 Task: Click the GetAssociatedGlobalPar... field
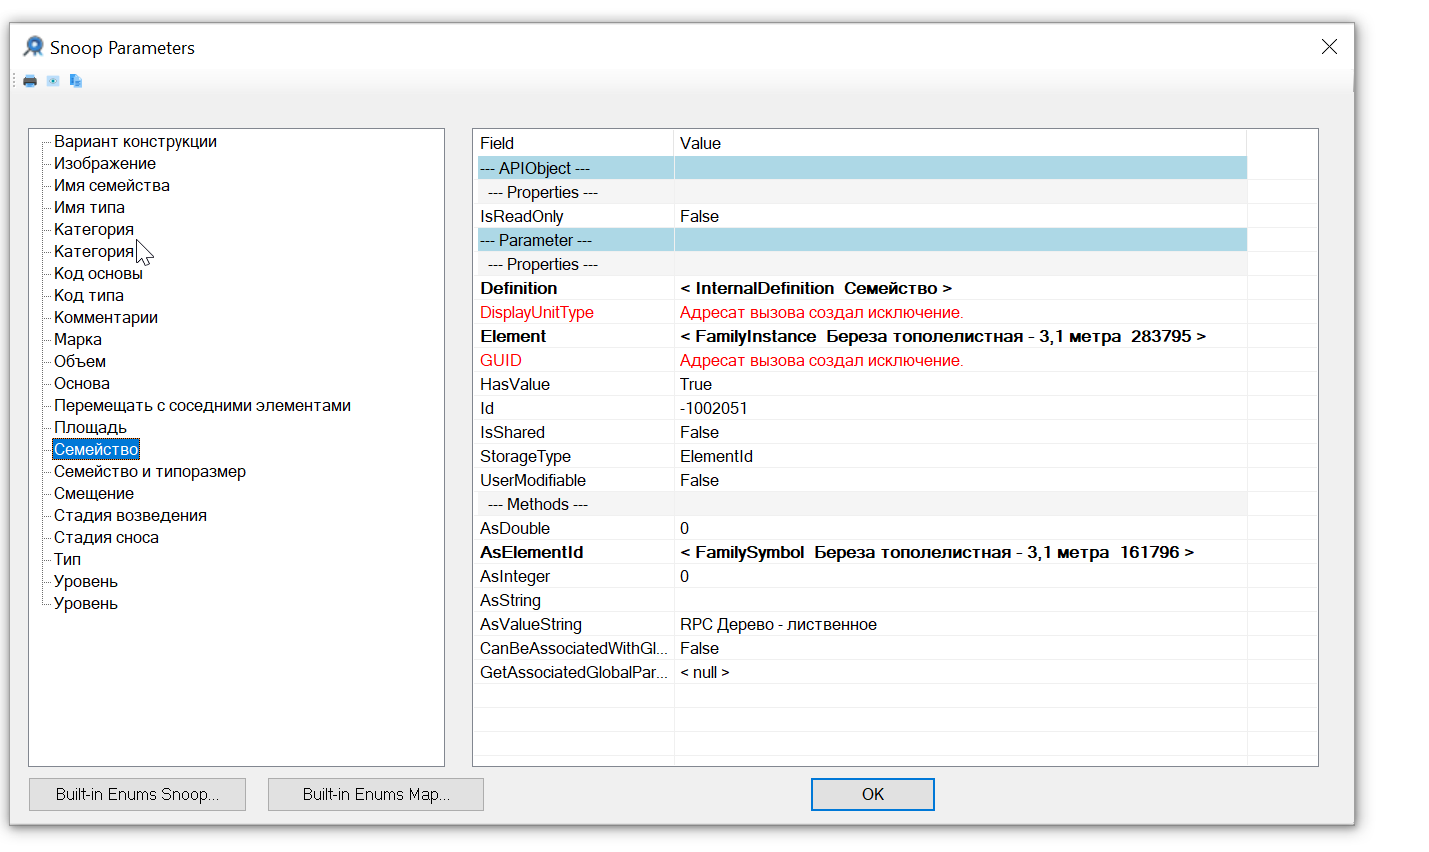(x=574, y=672)
